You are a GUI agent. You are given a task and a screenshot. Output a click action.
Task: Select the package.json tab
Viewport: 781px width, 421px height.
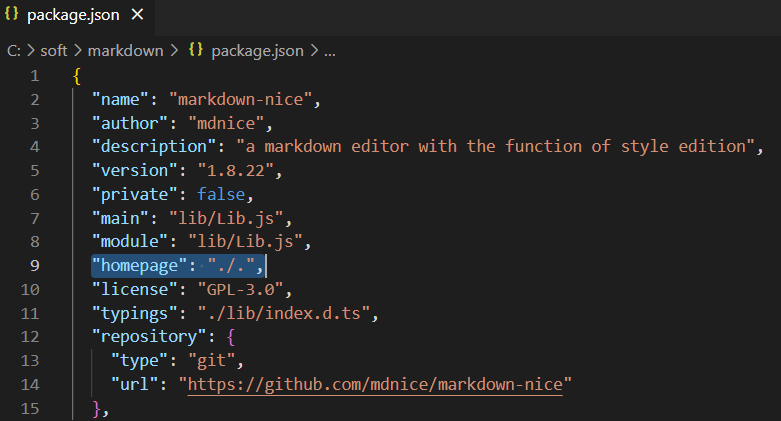77,15
